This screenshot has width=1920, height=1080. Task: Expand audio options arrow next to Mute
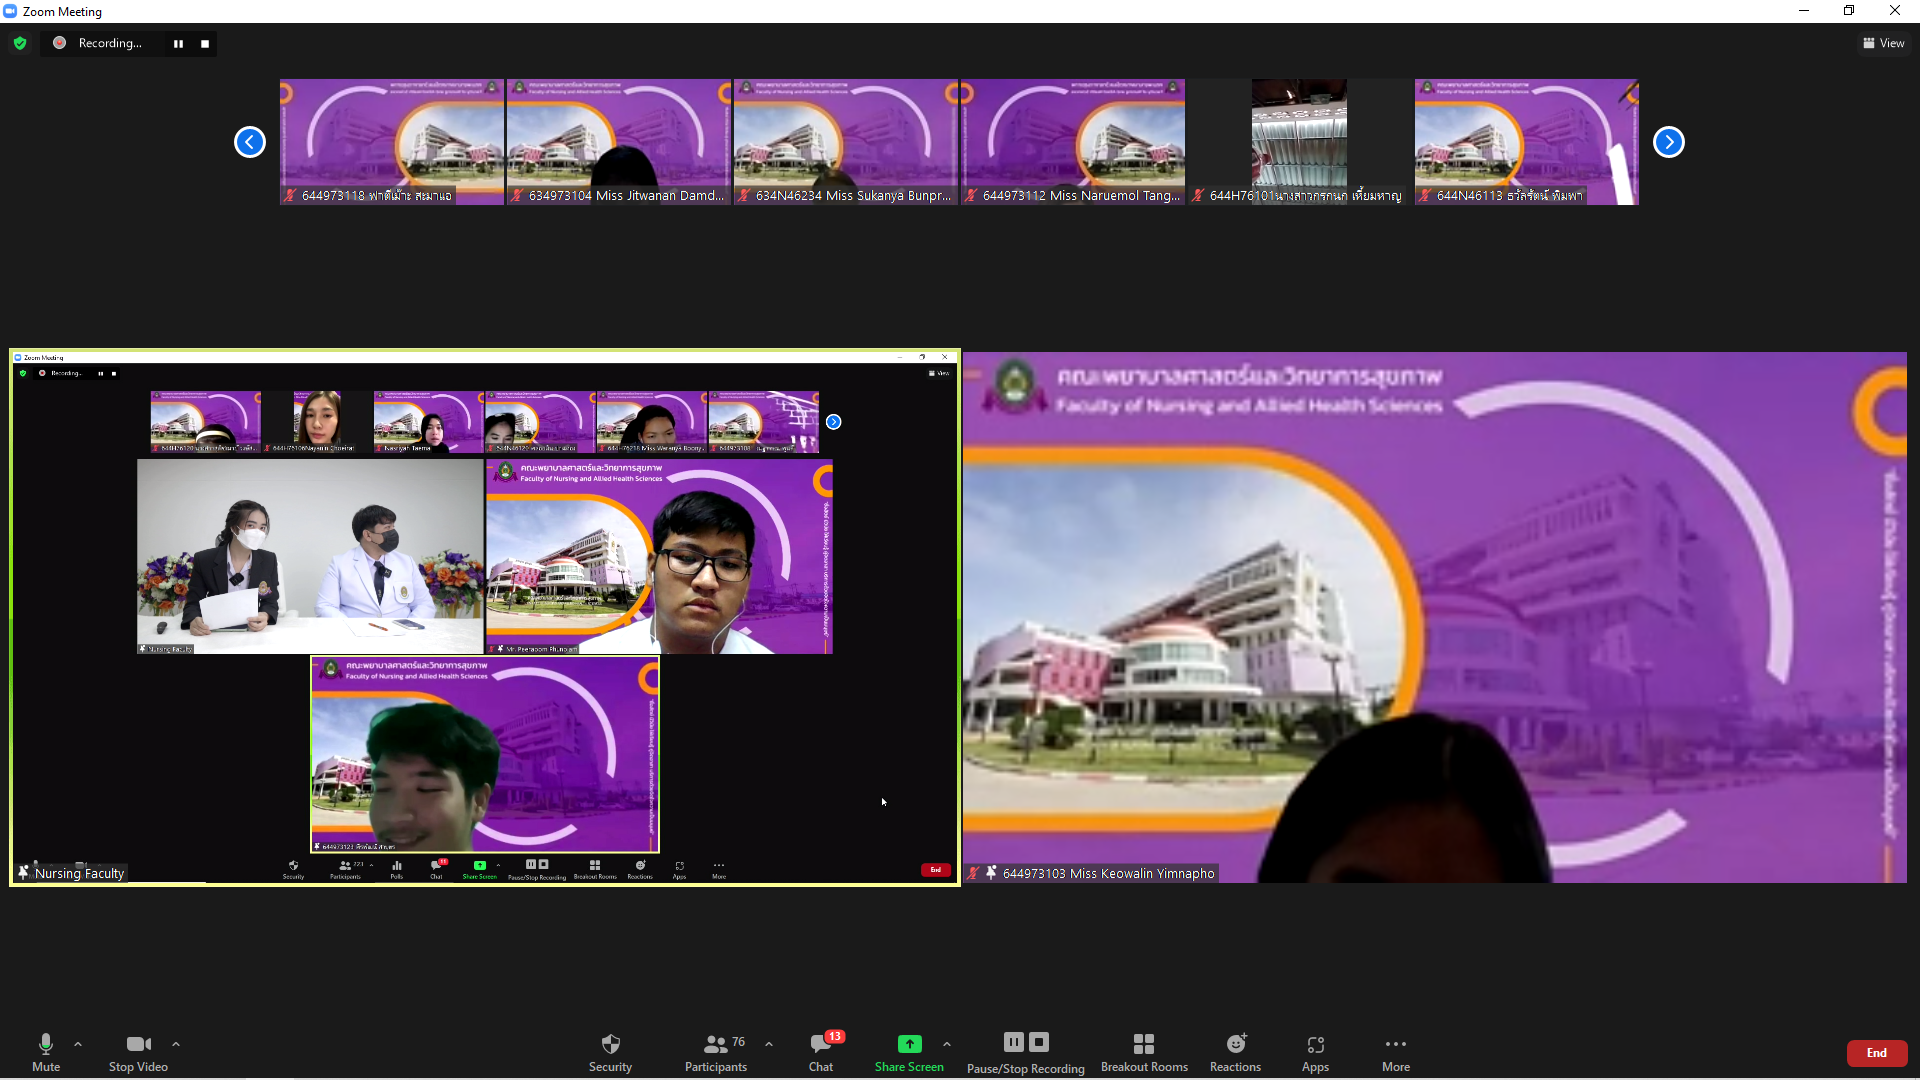pyautogui.click(x=78, y=1044)
